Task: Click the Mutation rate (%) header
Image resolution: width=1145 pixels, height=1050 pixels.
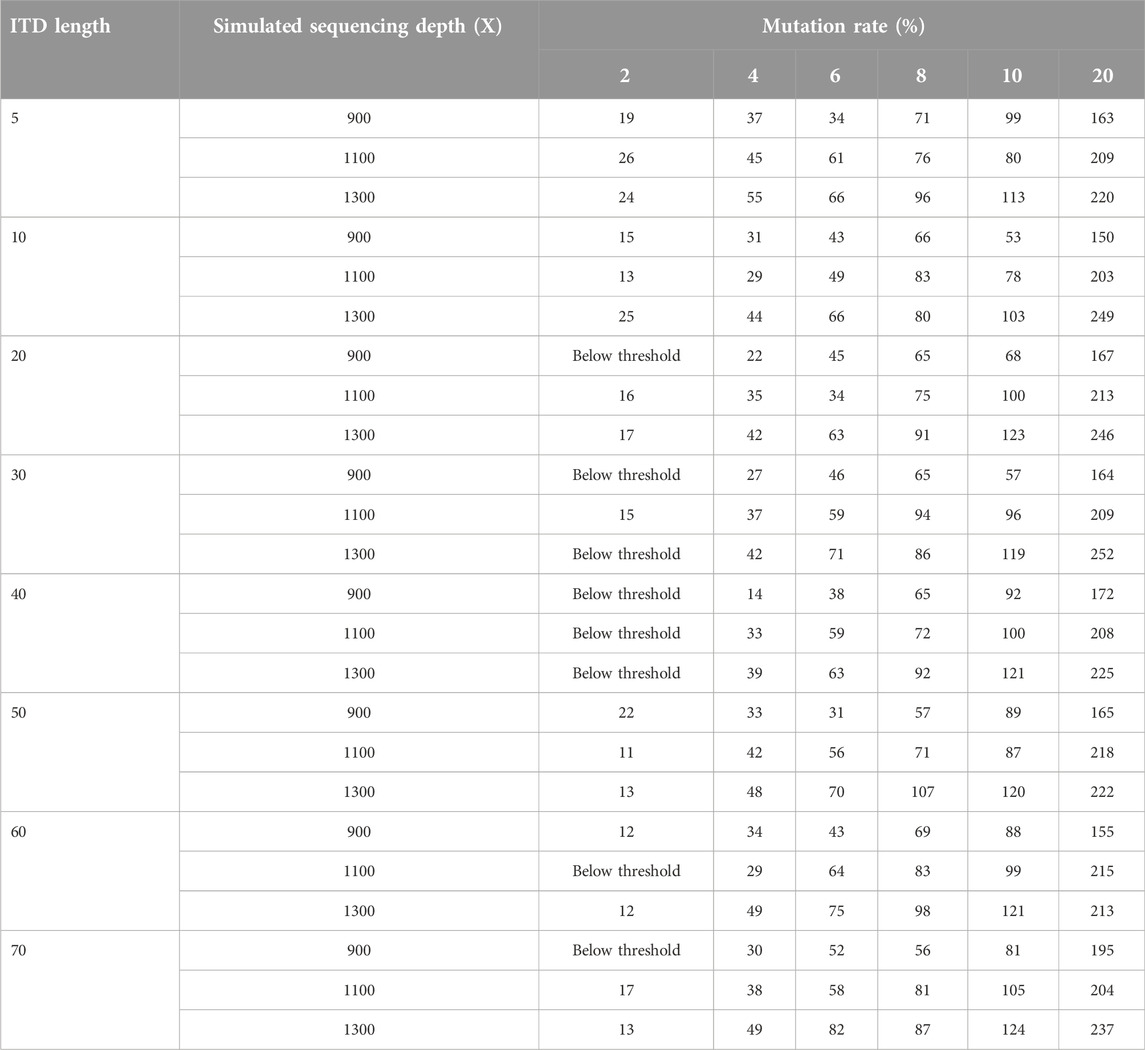Action: coord(843,26)
